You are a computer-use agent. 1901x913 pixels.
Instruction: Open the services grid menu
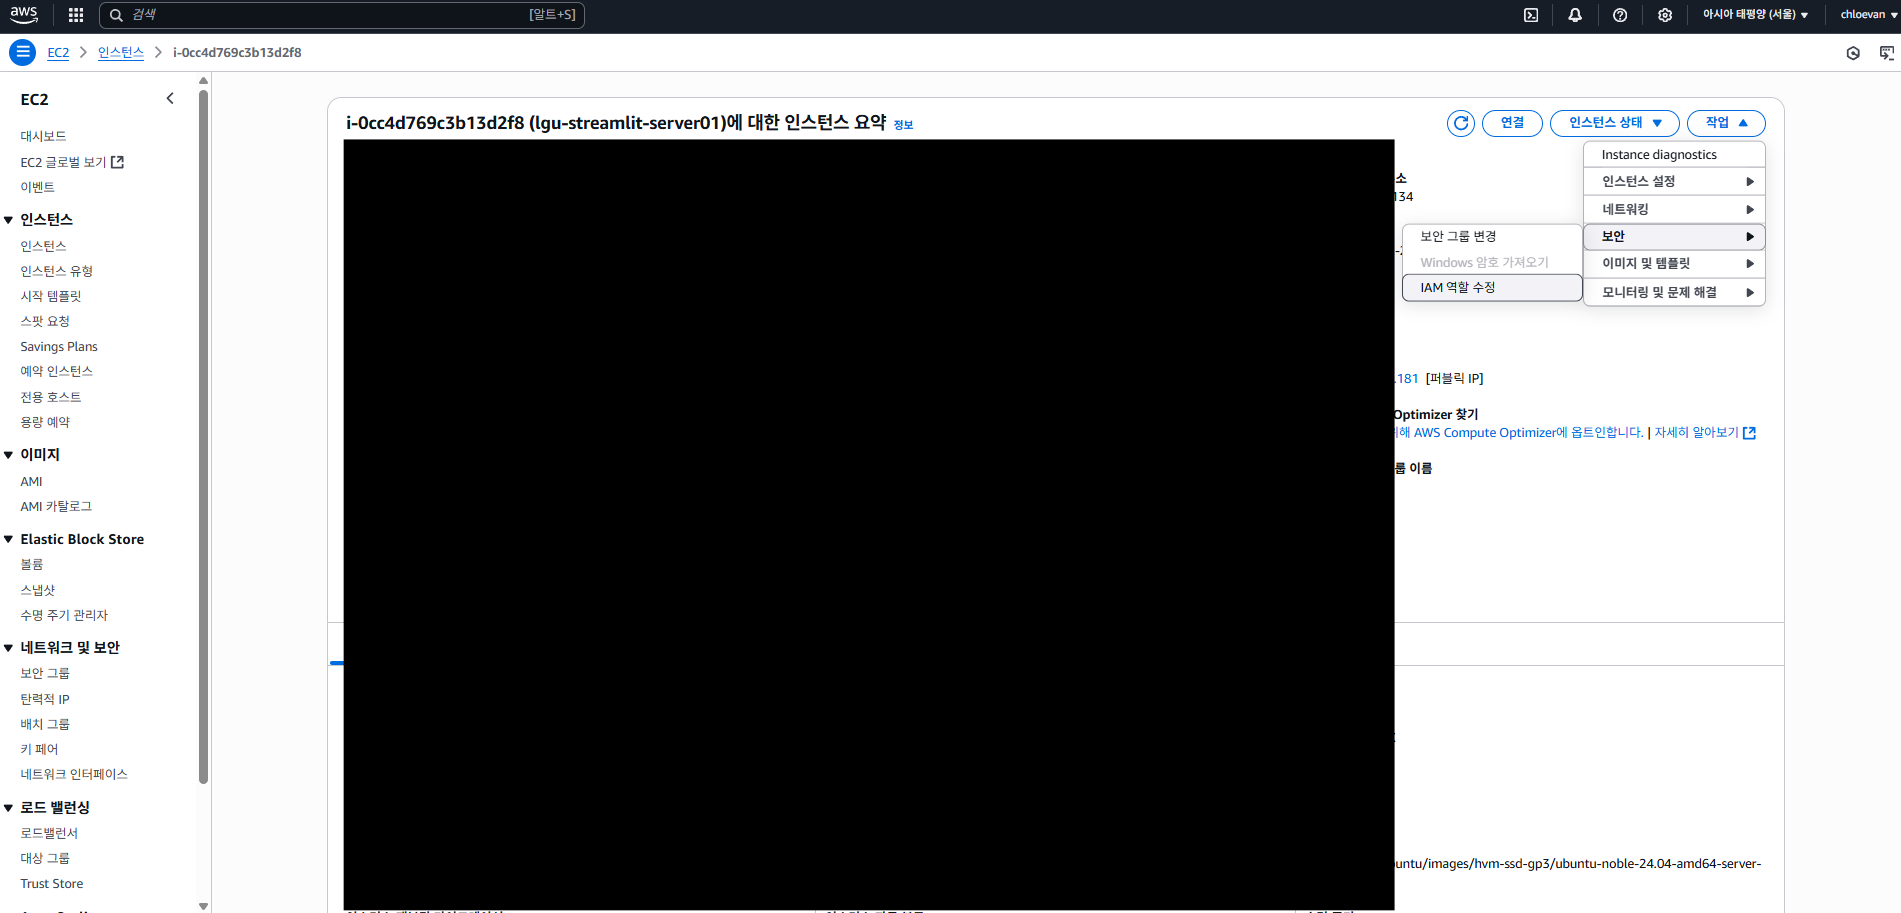pyautogui.click(x=76, y=15)
